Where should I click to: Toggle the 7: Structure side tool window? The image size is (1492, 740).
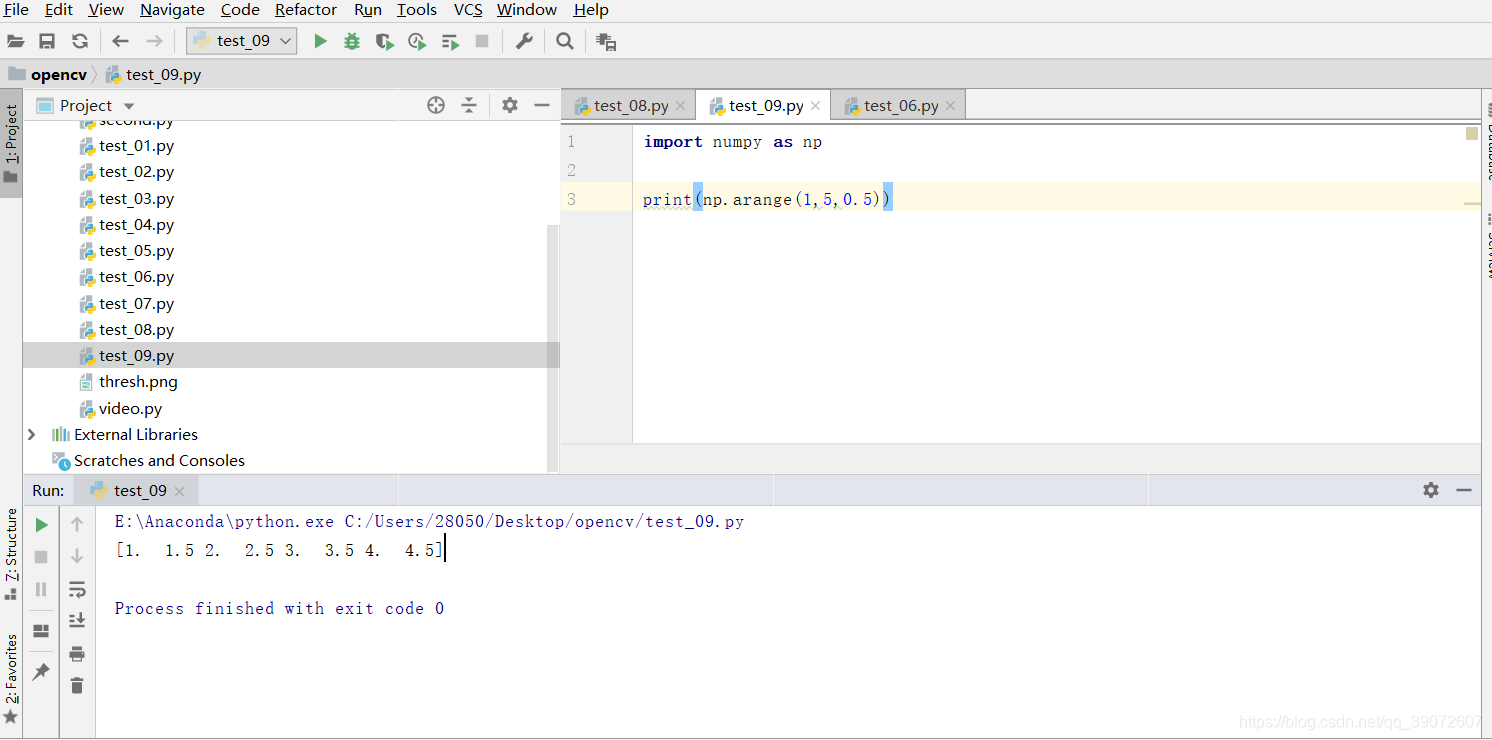coord(11,554)
